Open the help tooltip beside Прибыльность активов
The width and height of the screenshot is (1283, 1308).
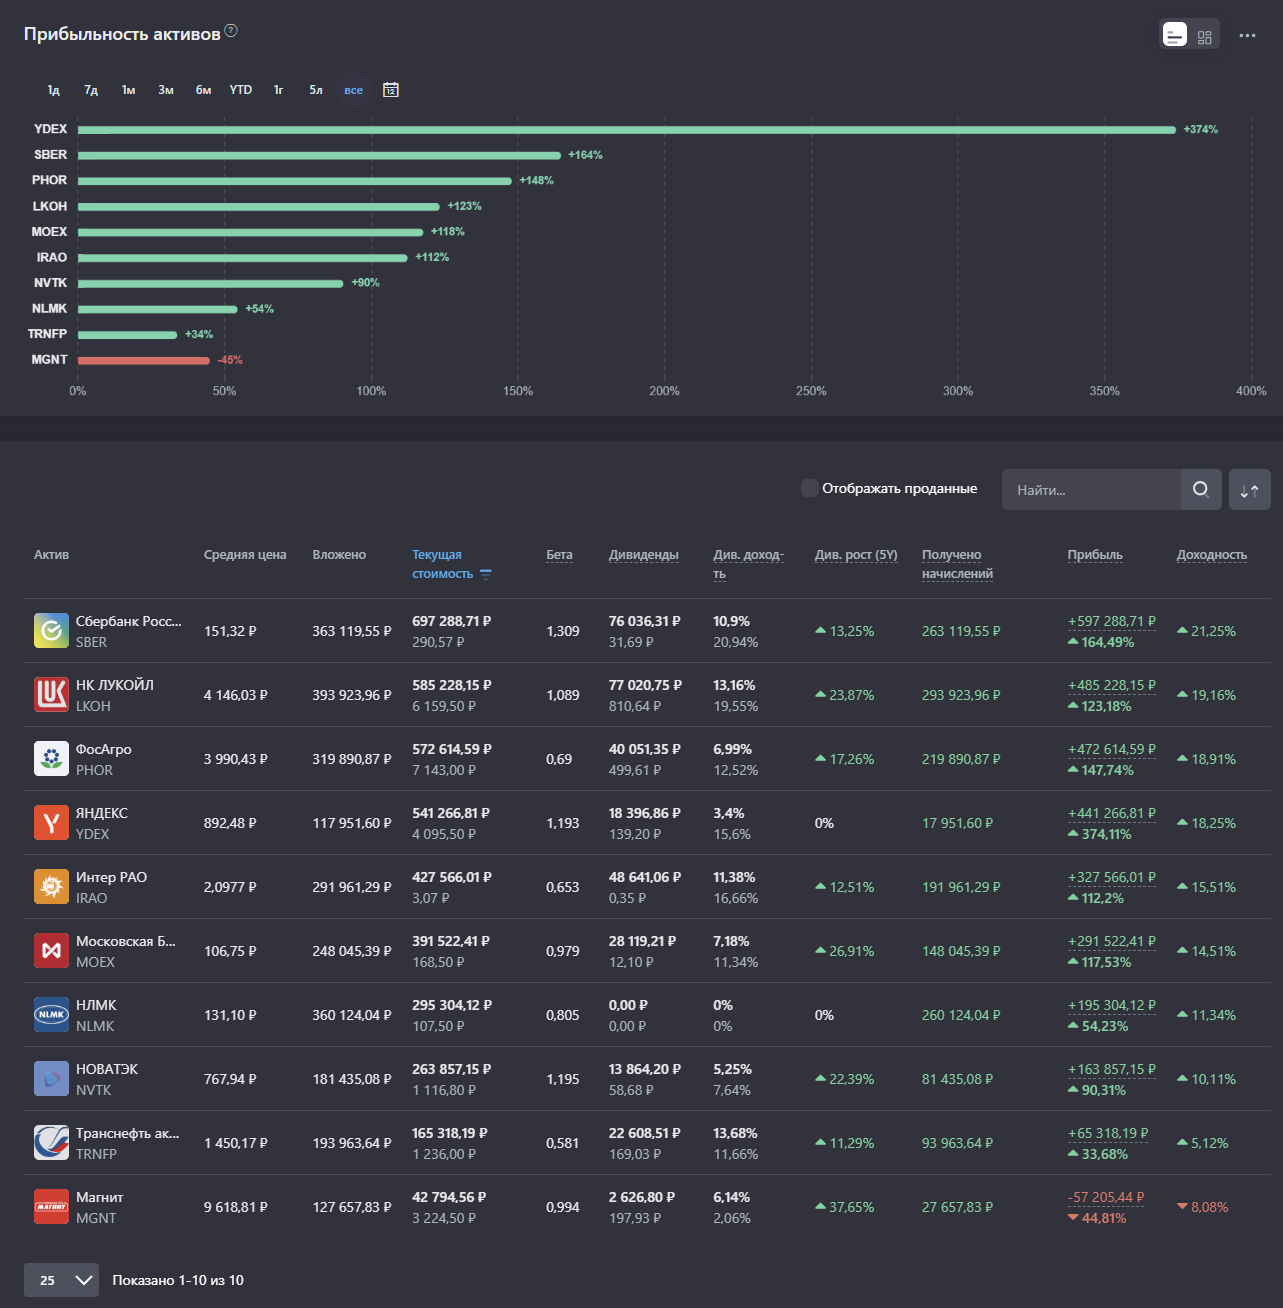231,31
